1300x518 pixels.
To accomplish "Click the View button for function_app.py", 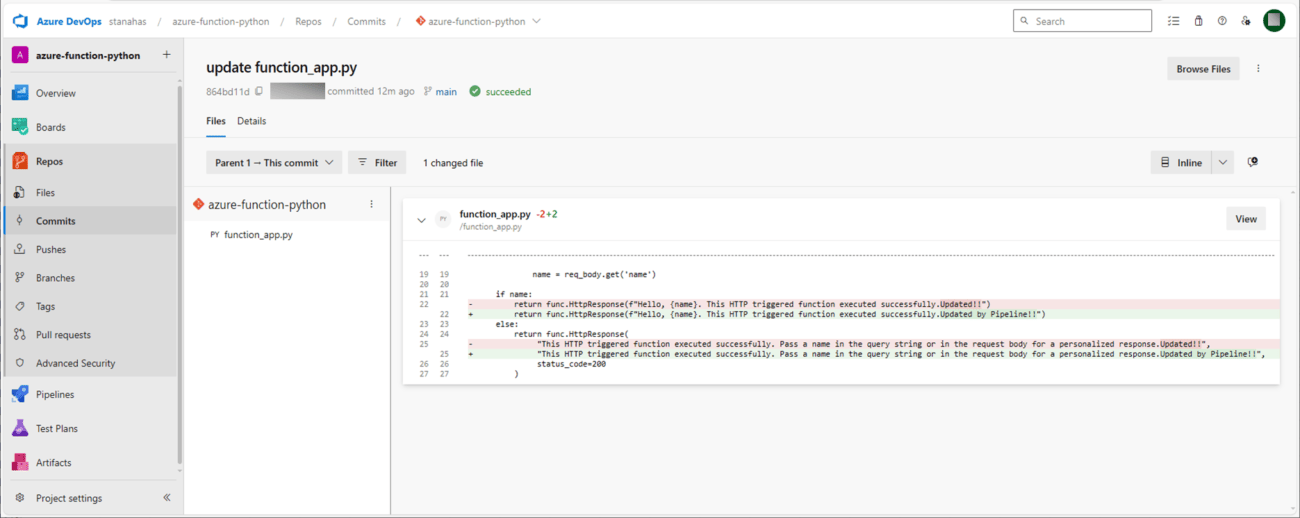I will coord(1246,219).
